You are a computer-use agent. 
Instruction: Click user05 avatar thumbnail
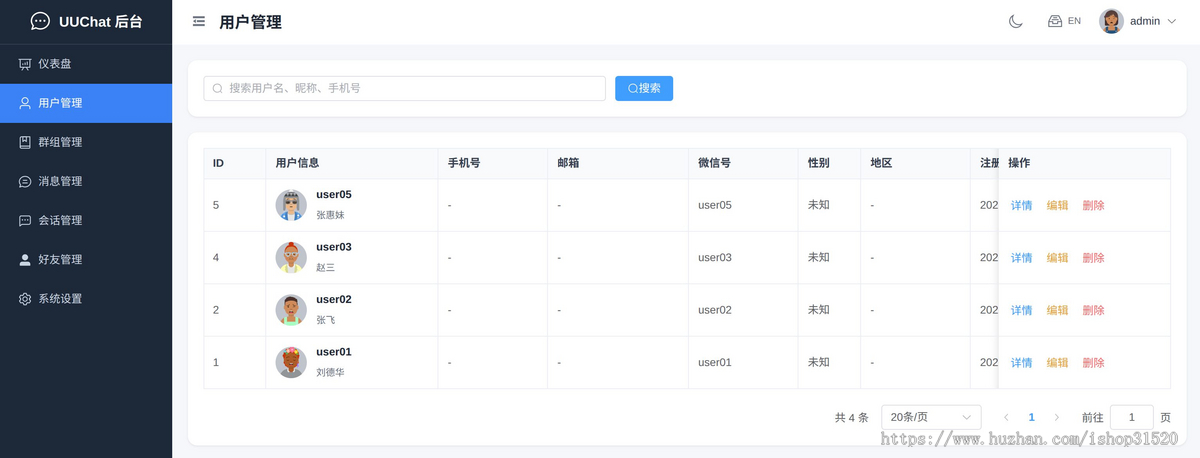[291, 205]
